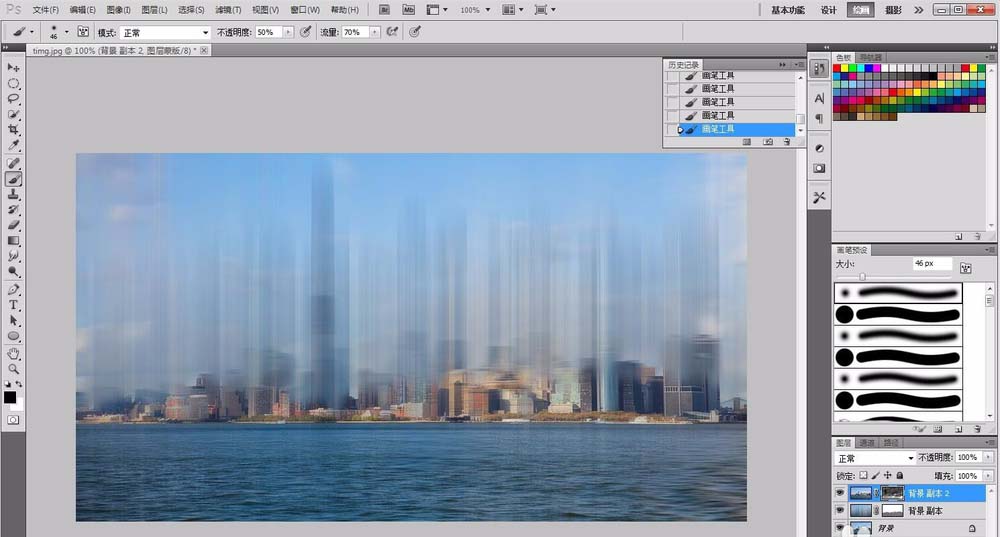1000x537 pixels.
Task: Select the Move tool in the toolbox
Action: click(x=14, y=68)
